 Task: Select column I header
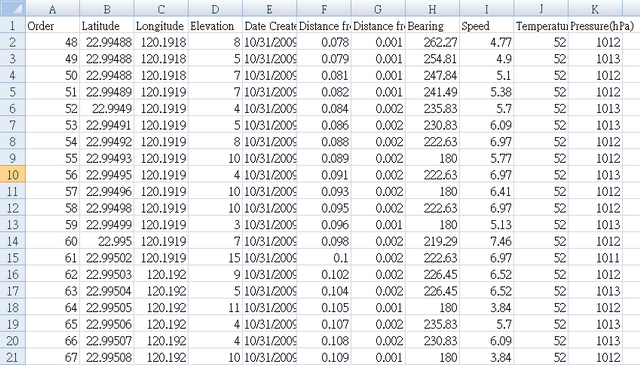coord(487,8)
